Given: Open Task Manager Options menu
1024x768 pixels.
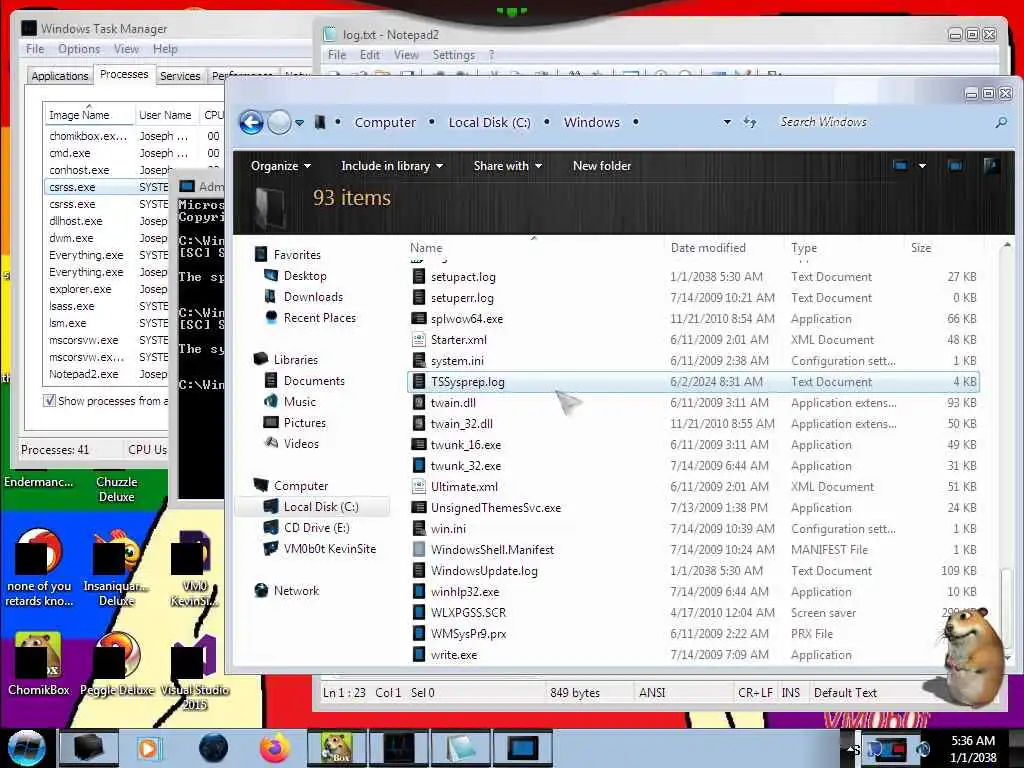Looking at the screenshot, I should (x=79, y=49).
